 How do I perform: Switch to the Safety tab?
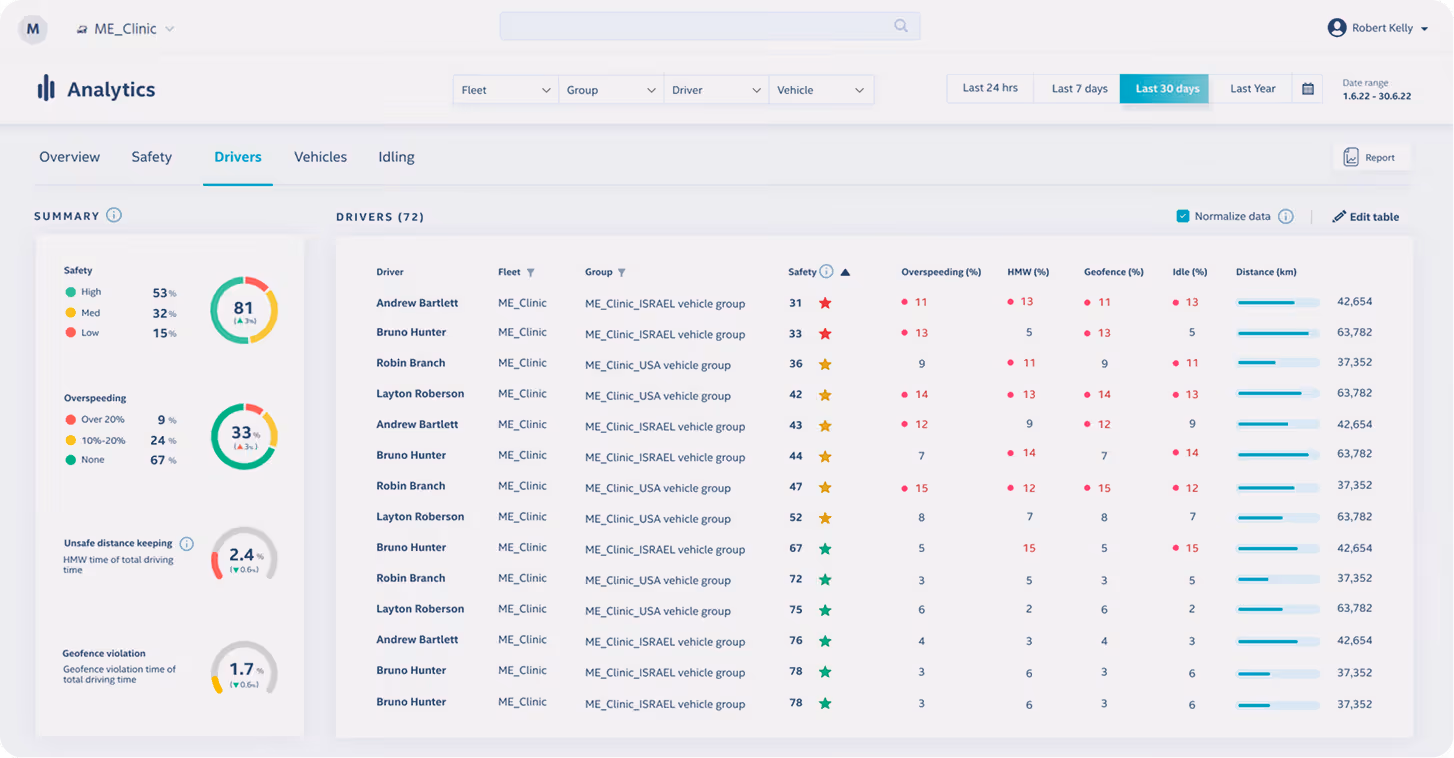(151, 157)
